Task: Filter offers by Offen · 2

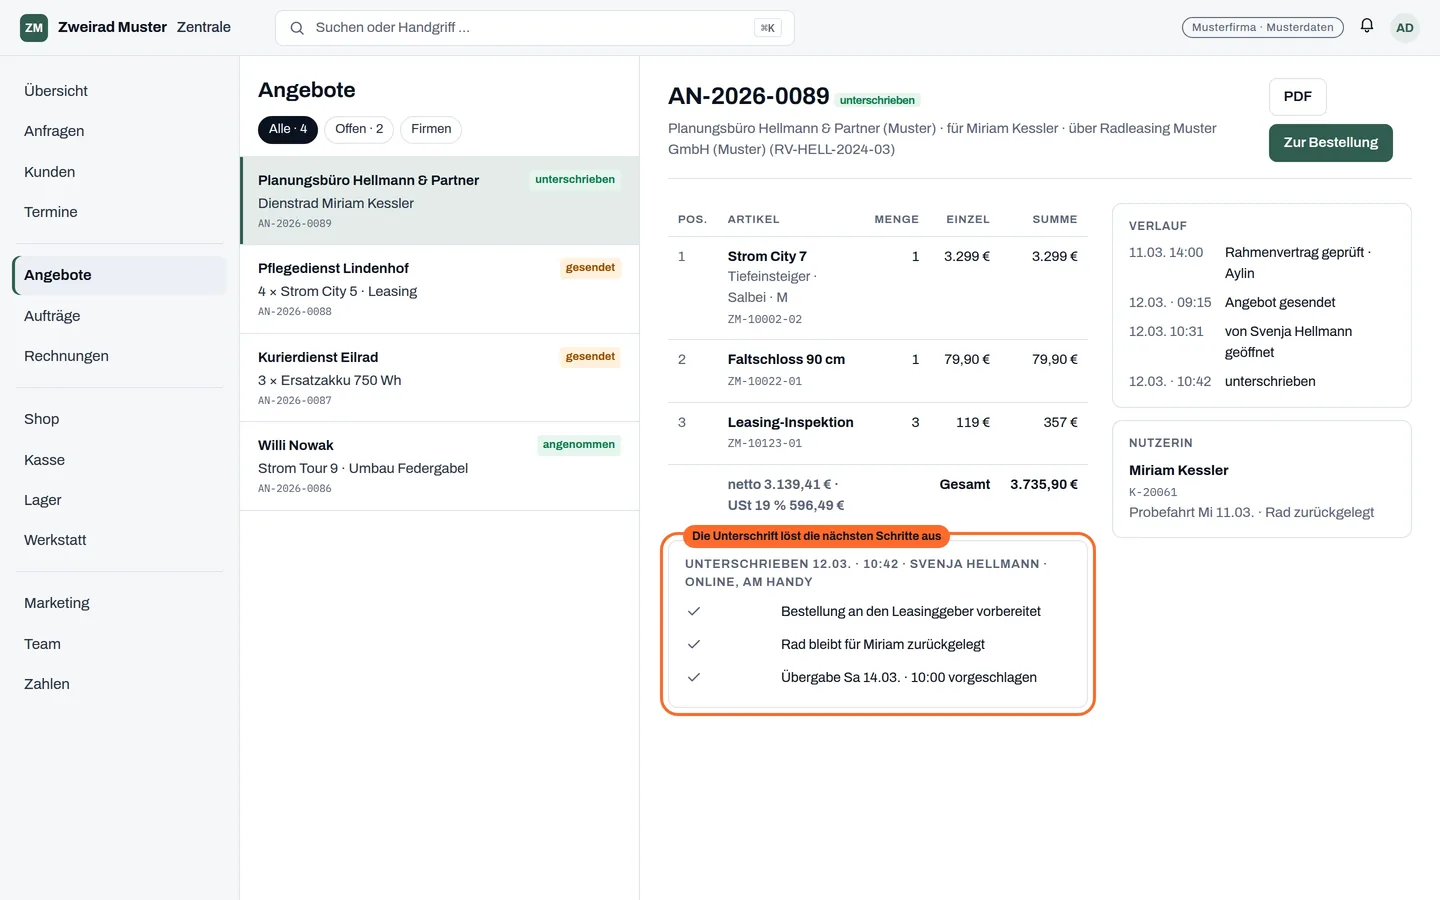Action: [x=359, y=129]
